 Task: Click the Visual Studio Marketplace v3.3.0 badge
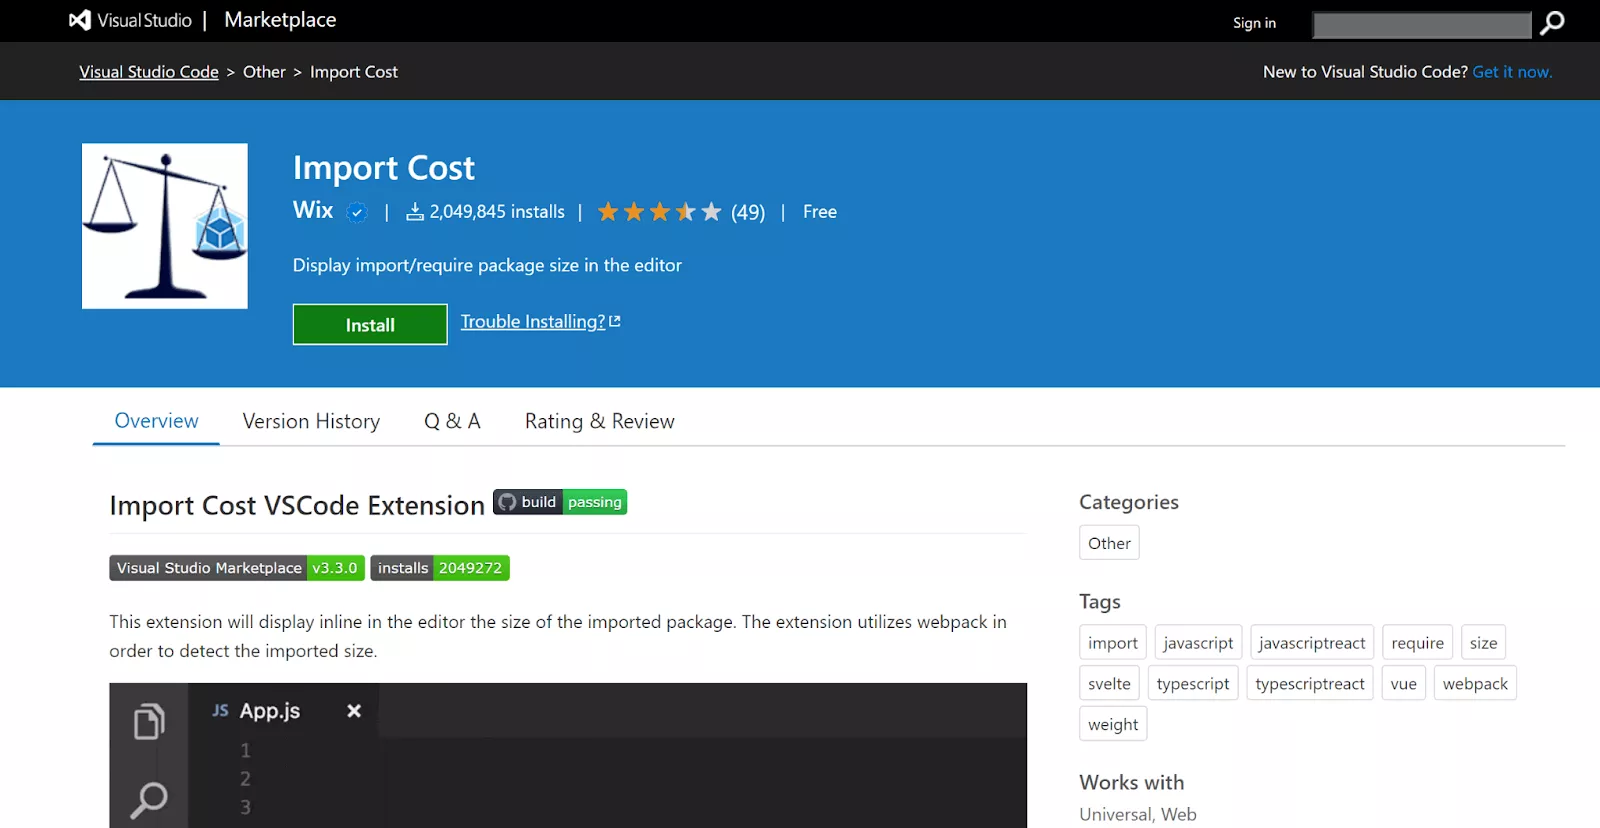click(x=237, y=568)
